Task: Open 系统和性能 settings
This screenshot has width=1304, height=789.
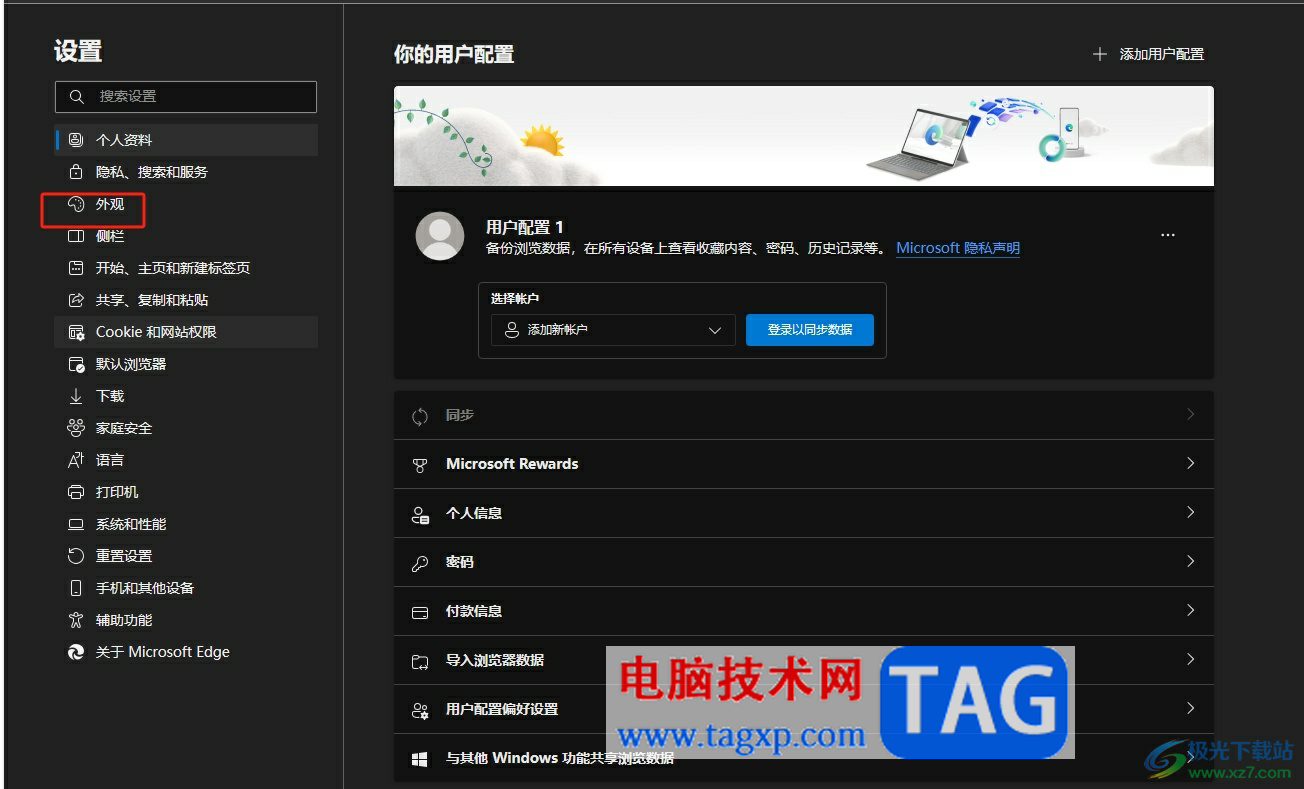Action: 186,524
